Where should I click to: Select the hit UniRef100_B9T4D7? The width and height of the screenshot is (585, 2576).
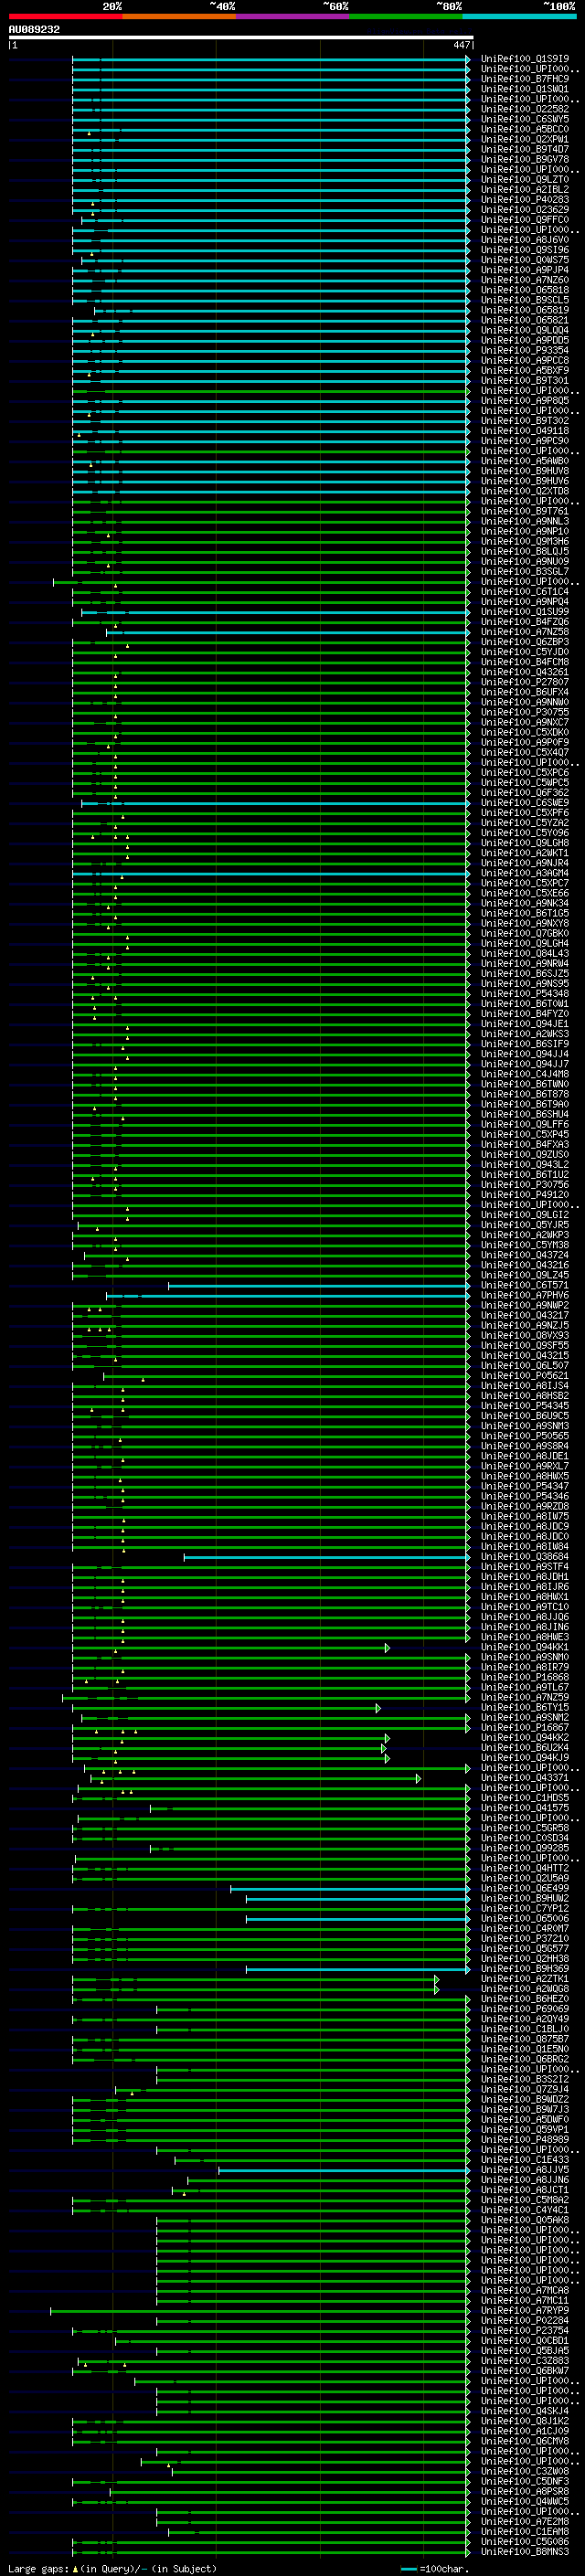point(525,149)
